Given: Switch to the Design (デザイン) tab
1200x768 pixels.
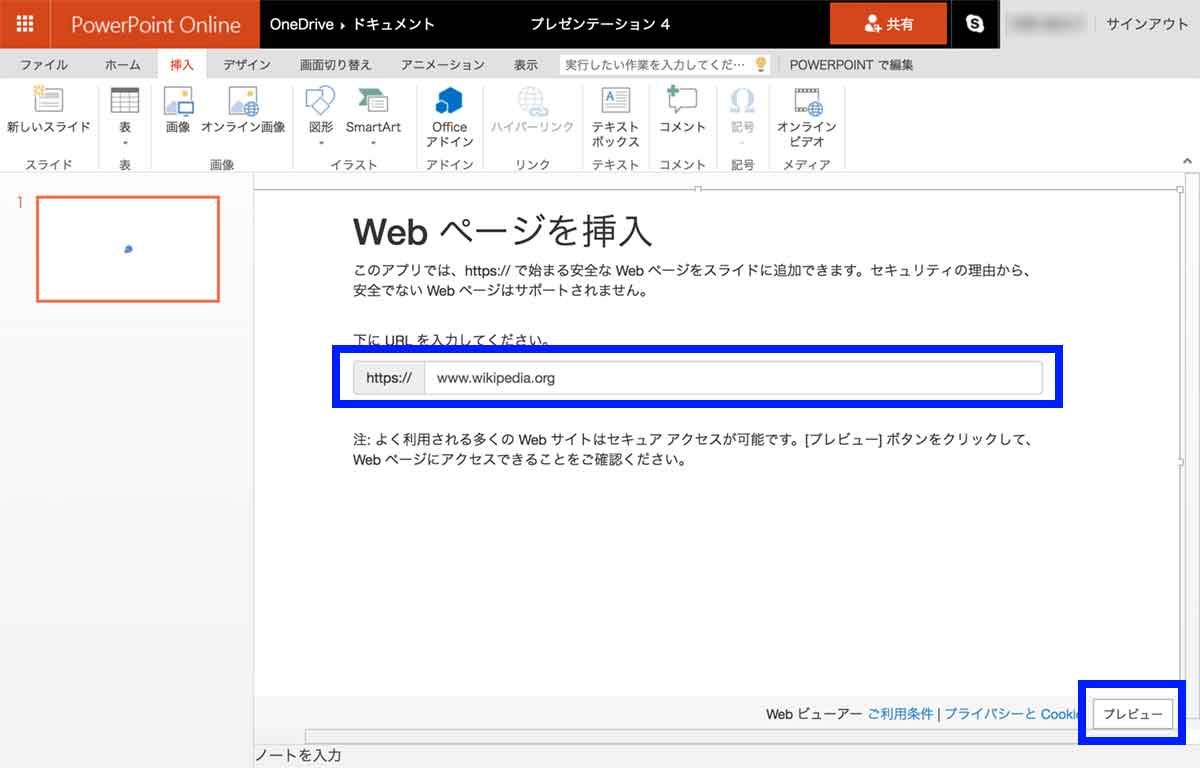Looking at the screenshot, I should coord(247,65).
